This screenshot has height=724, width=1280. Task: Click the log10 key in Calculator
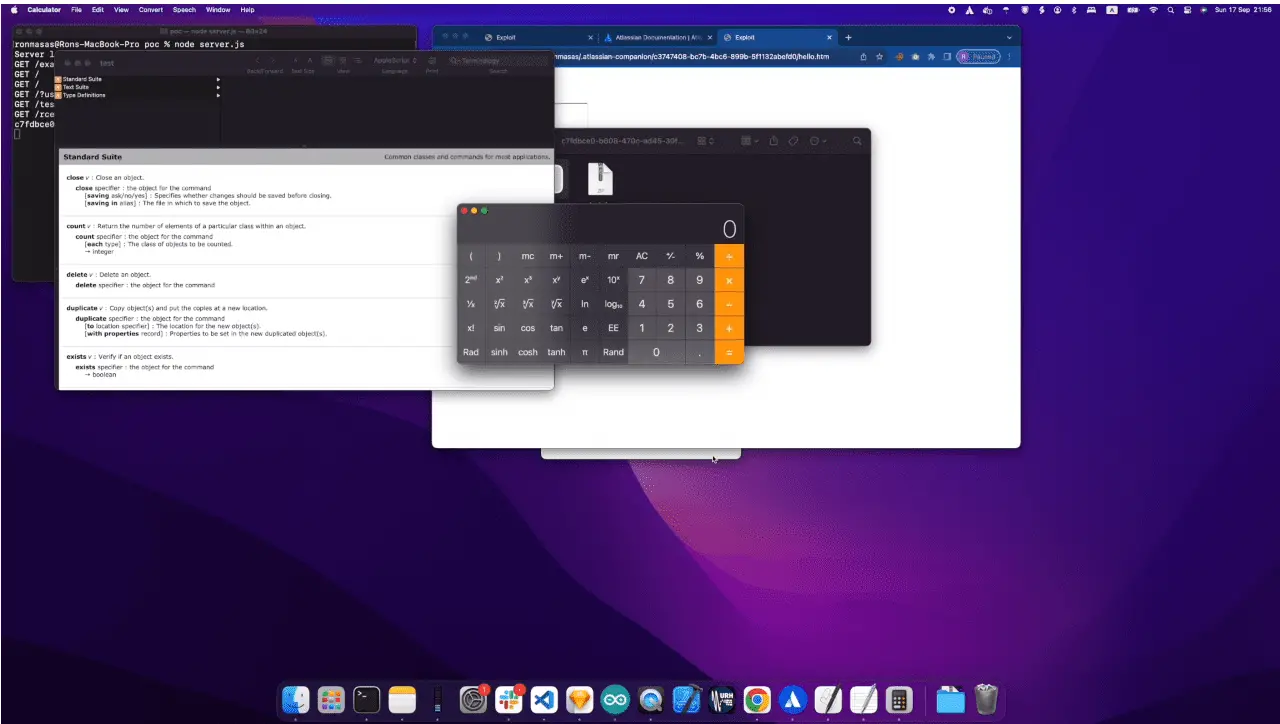pos(614,304)
